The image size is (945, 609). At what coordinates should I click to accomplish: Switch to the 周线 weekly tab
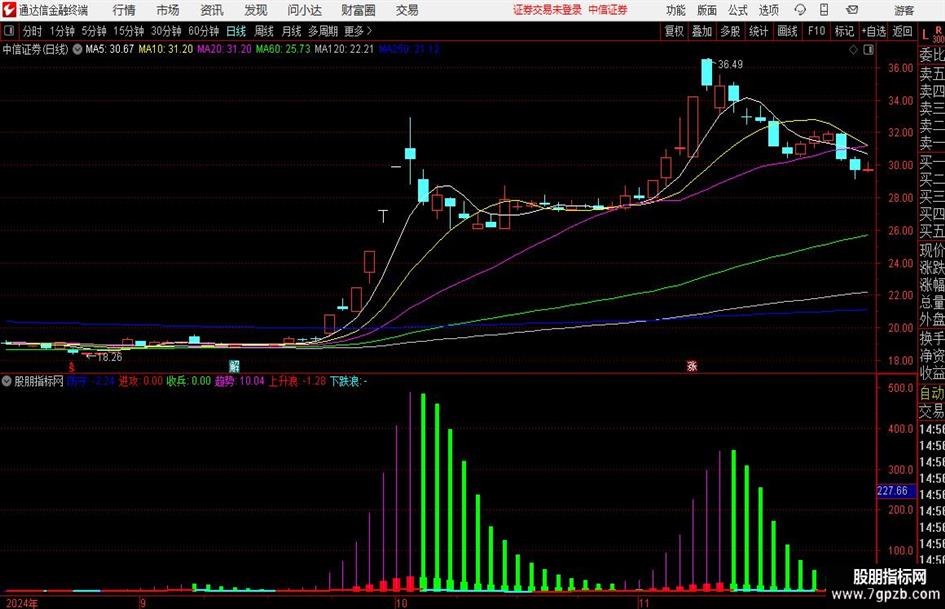264,31
